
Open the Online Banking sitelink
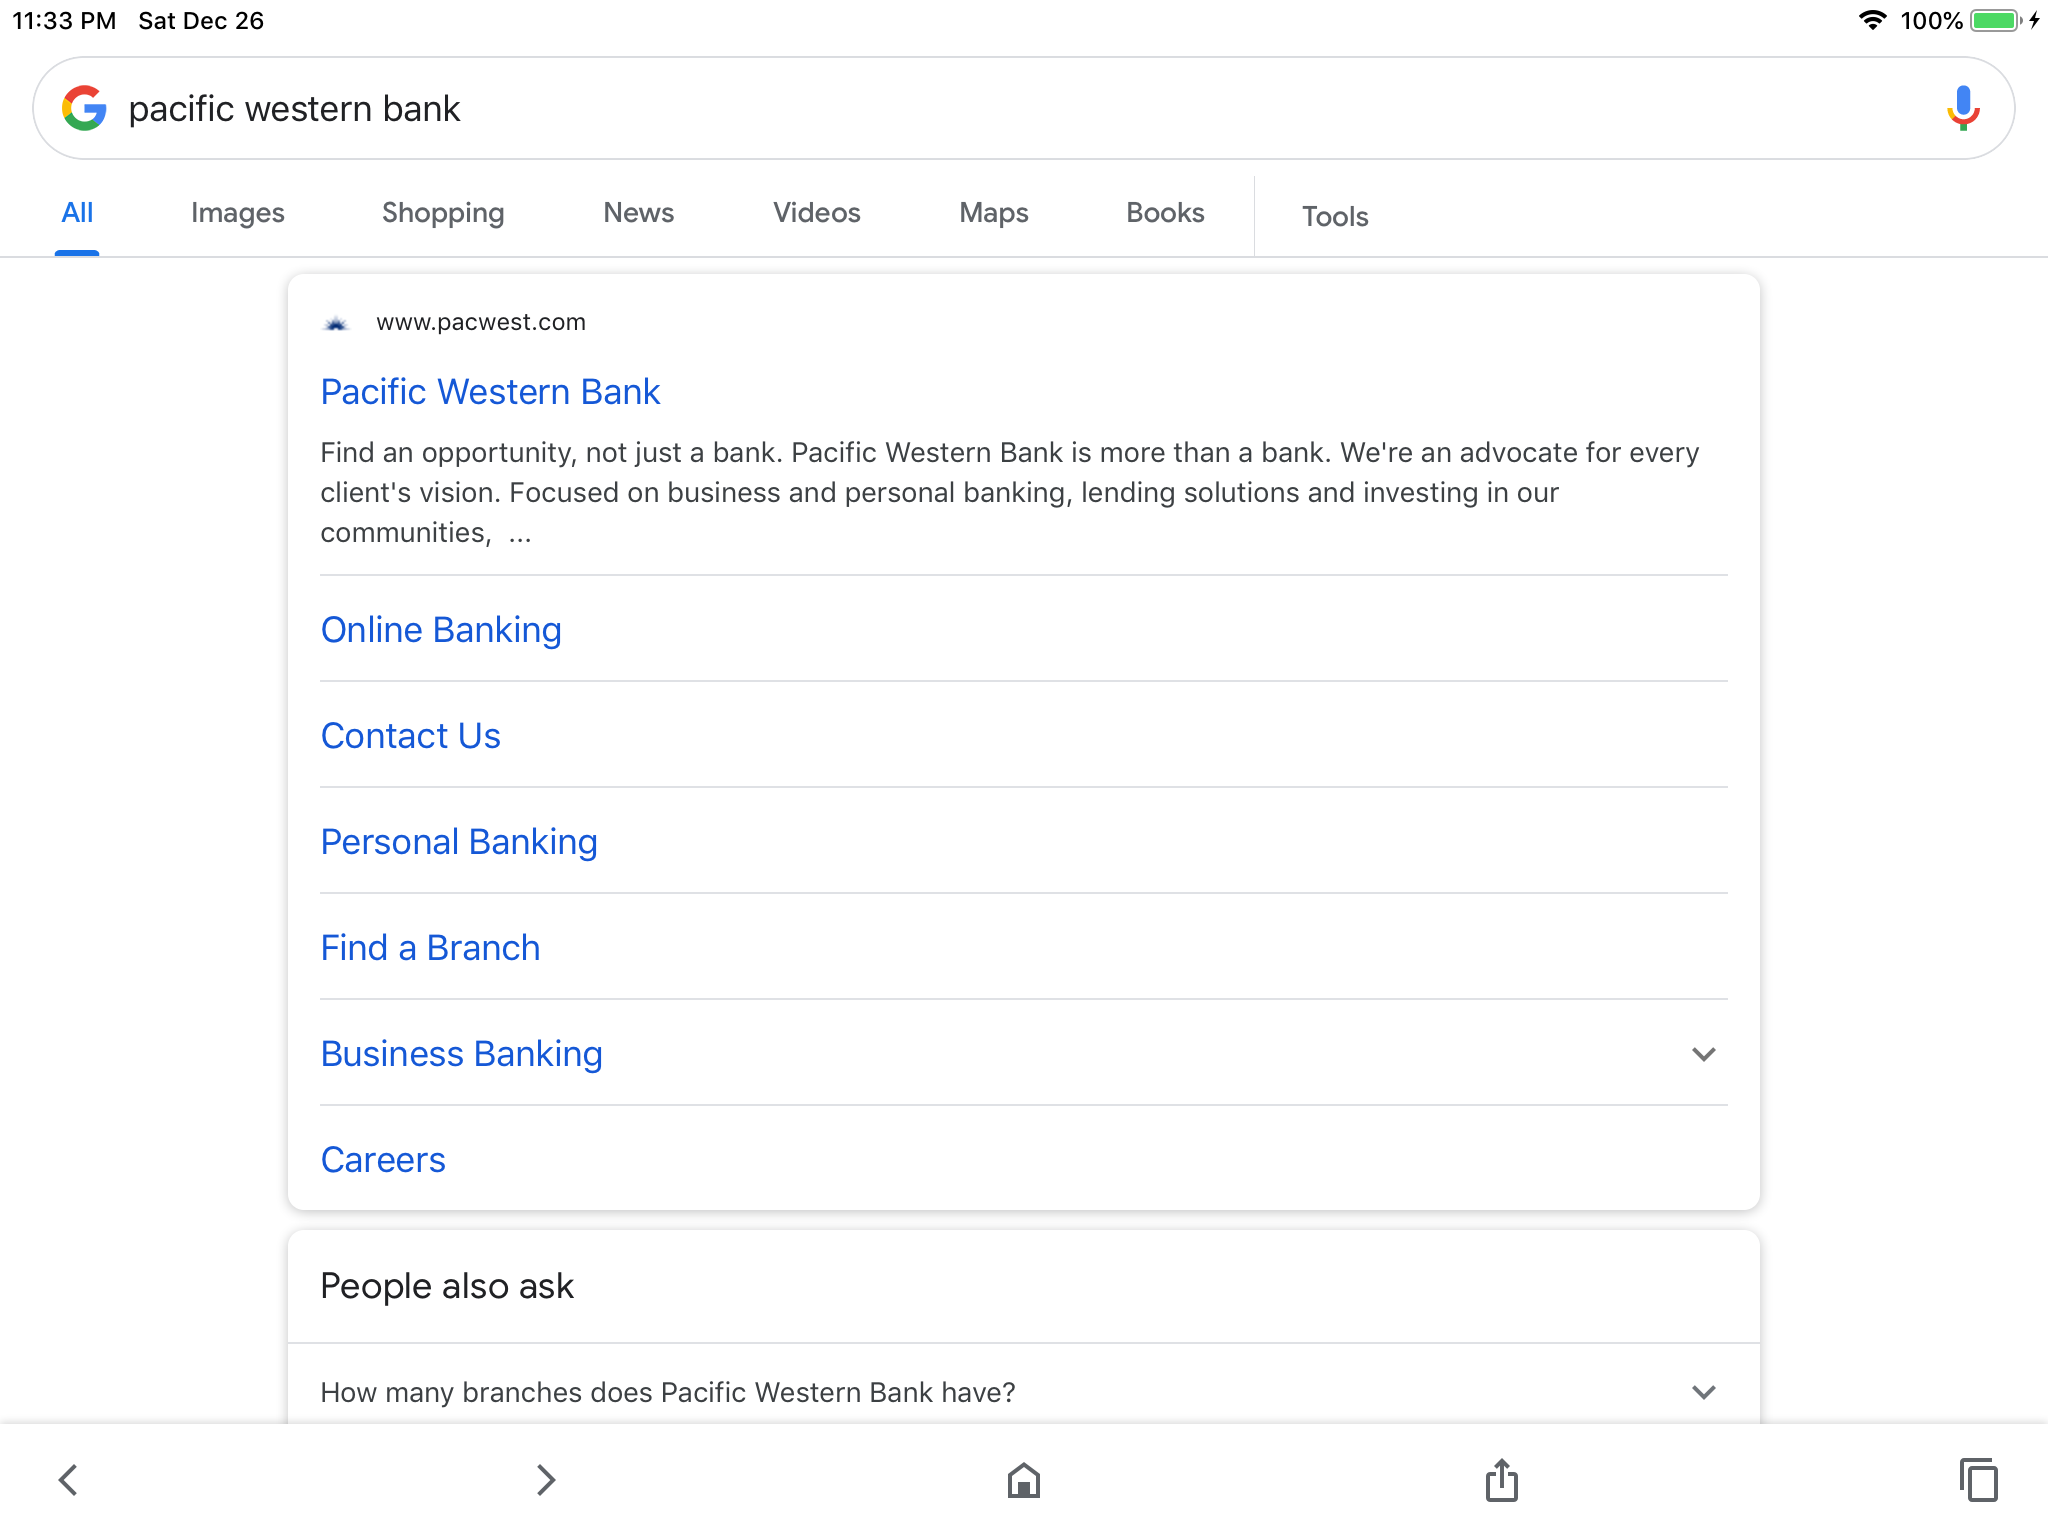(x=441, y=630)
